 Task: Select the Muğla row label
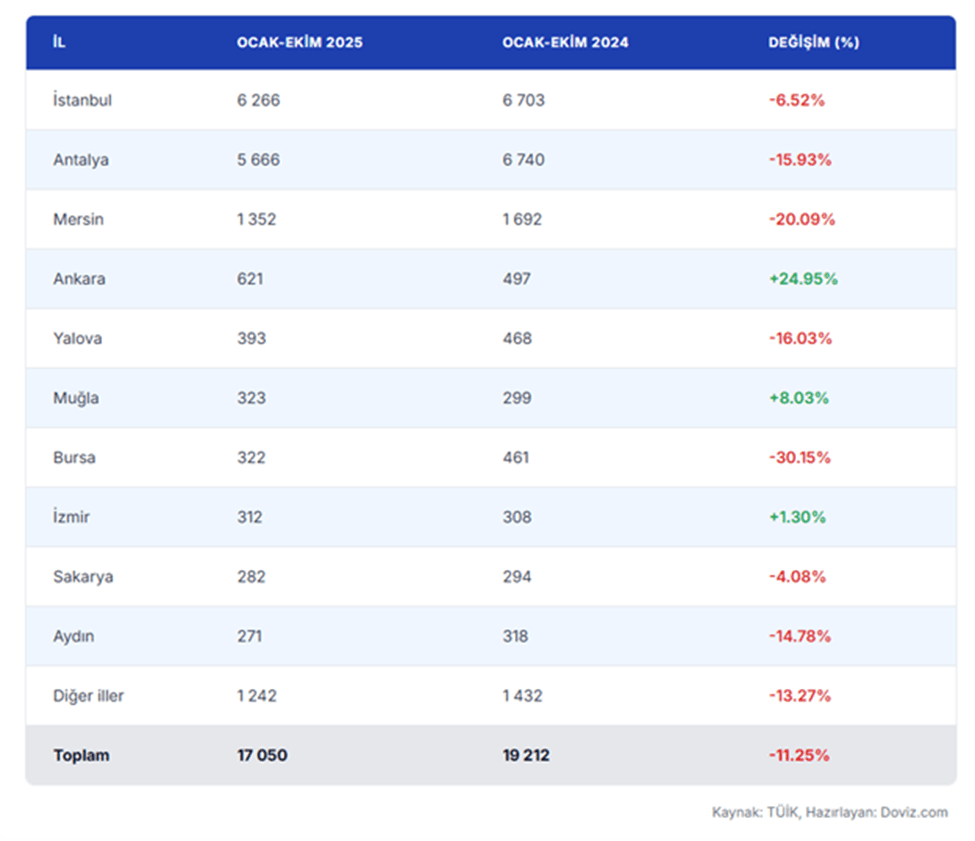coord(76,398)
